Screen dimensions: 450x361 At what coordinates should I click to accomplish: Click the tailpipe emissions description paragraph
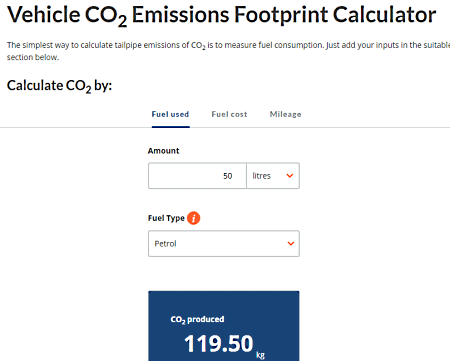click(x=228, y=51)
